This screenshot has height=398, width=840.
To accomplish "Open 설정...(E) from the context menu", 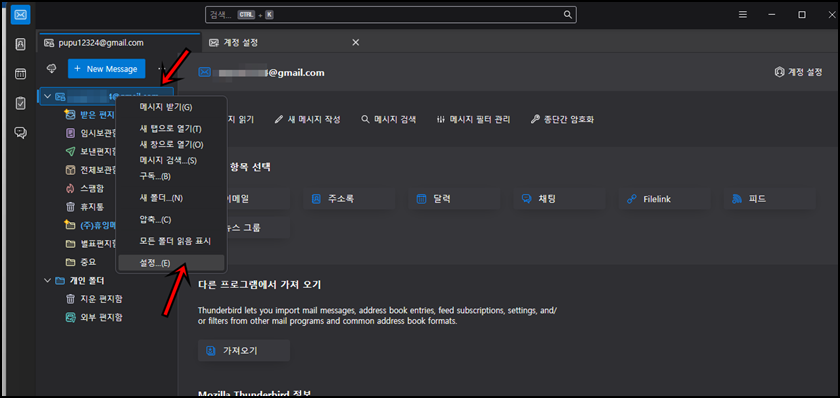I will point(171,263).
